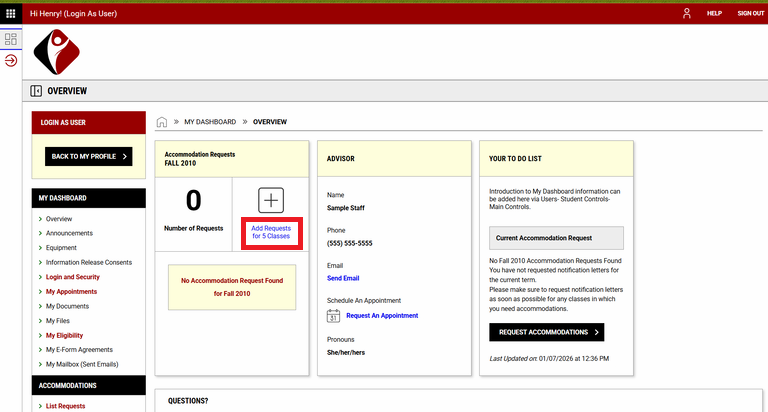
Task: Open My Appointments
Action: 72,291
